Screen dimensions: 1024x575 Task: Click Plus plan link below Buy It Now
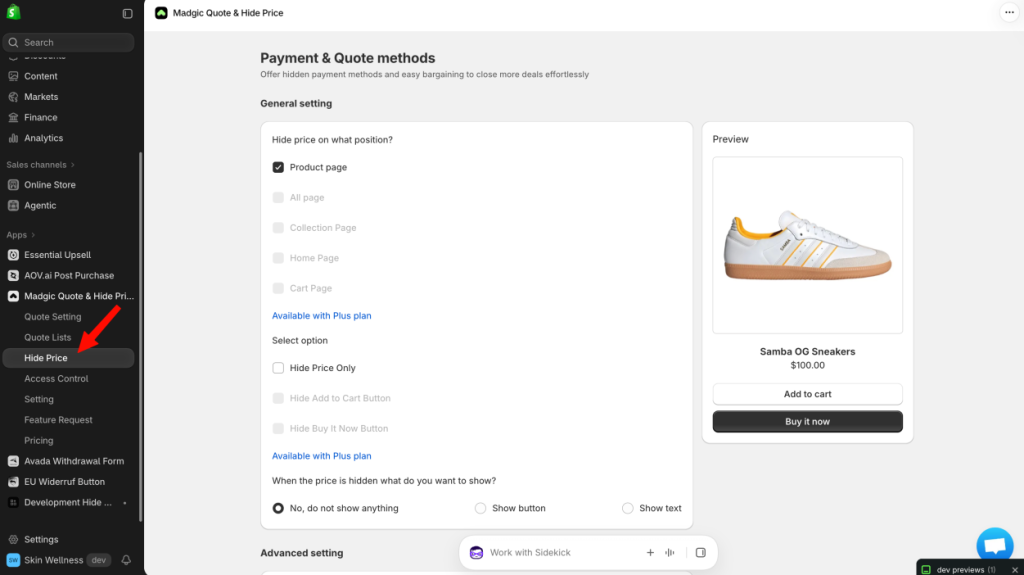[x=321, y=456]
